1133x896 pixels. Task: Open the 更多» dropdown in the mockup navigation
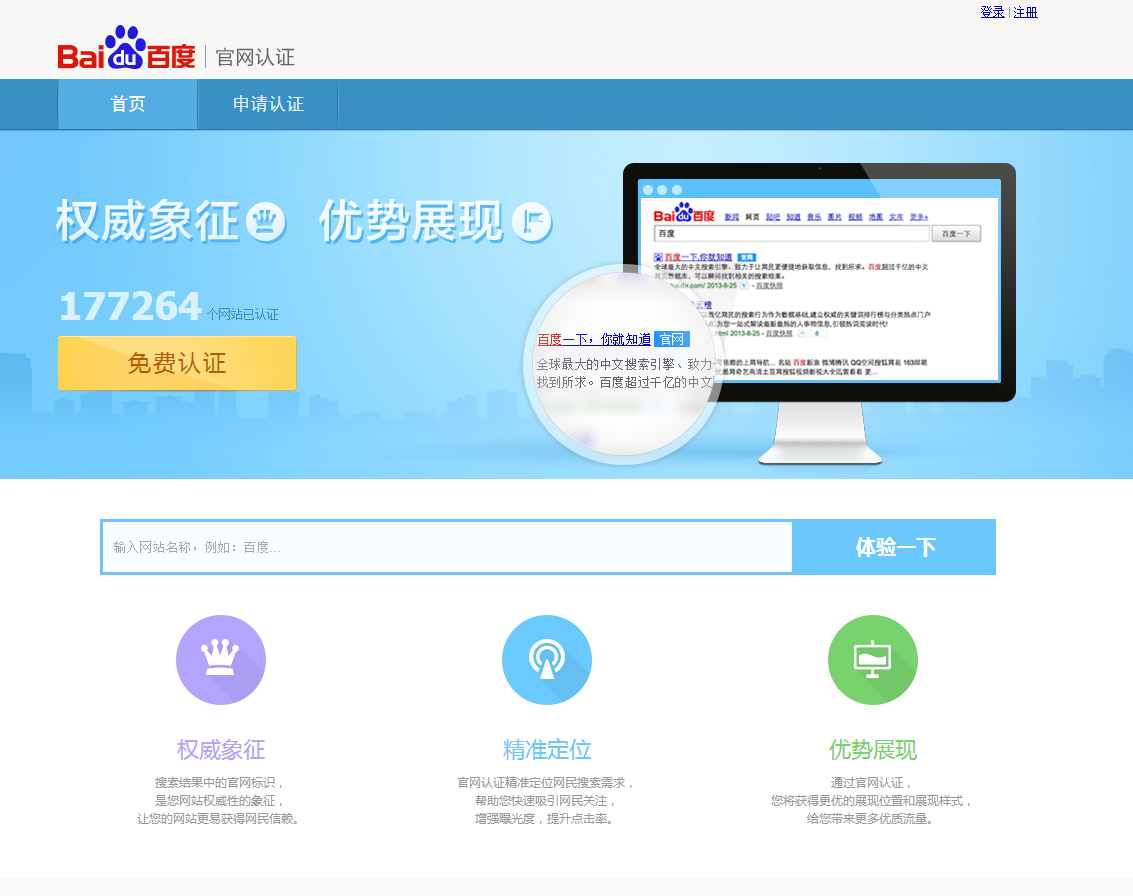pos(917,216)
